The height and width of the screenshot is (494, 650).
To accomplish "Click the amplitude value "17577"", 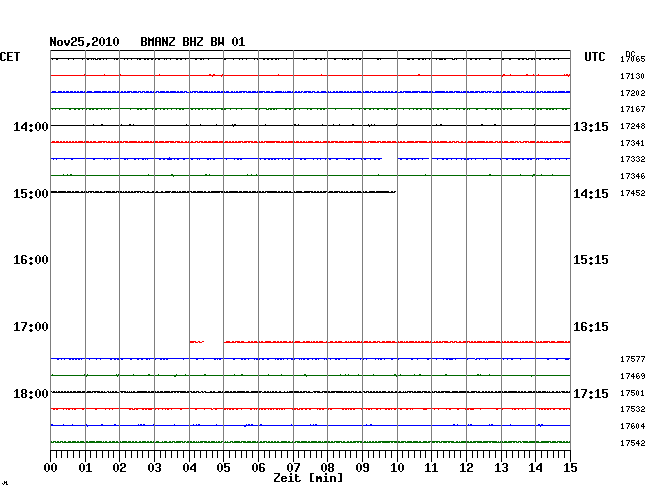I will (633, 359).
